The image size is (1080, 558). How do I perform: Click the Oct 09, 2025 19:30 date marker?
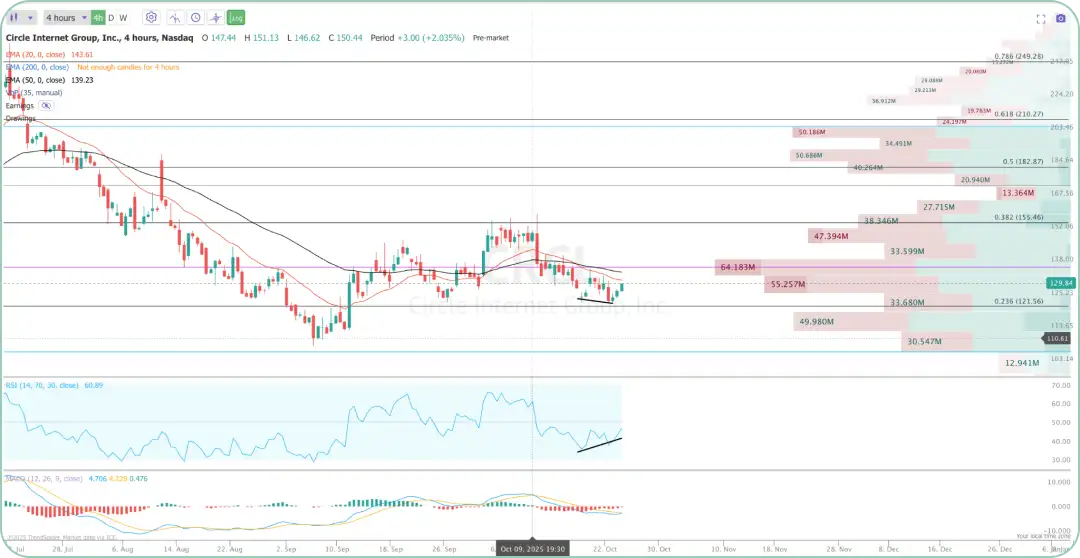(532, 549)
